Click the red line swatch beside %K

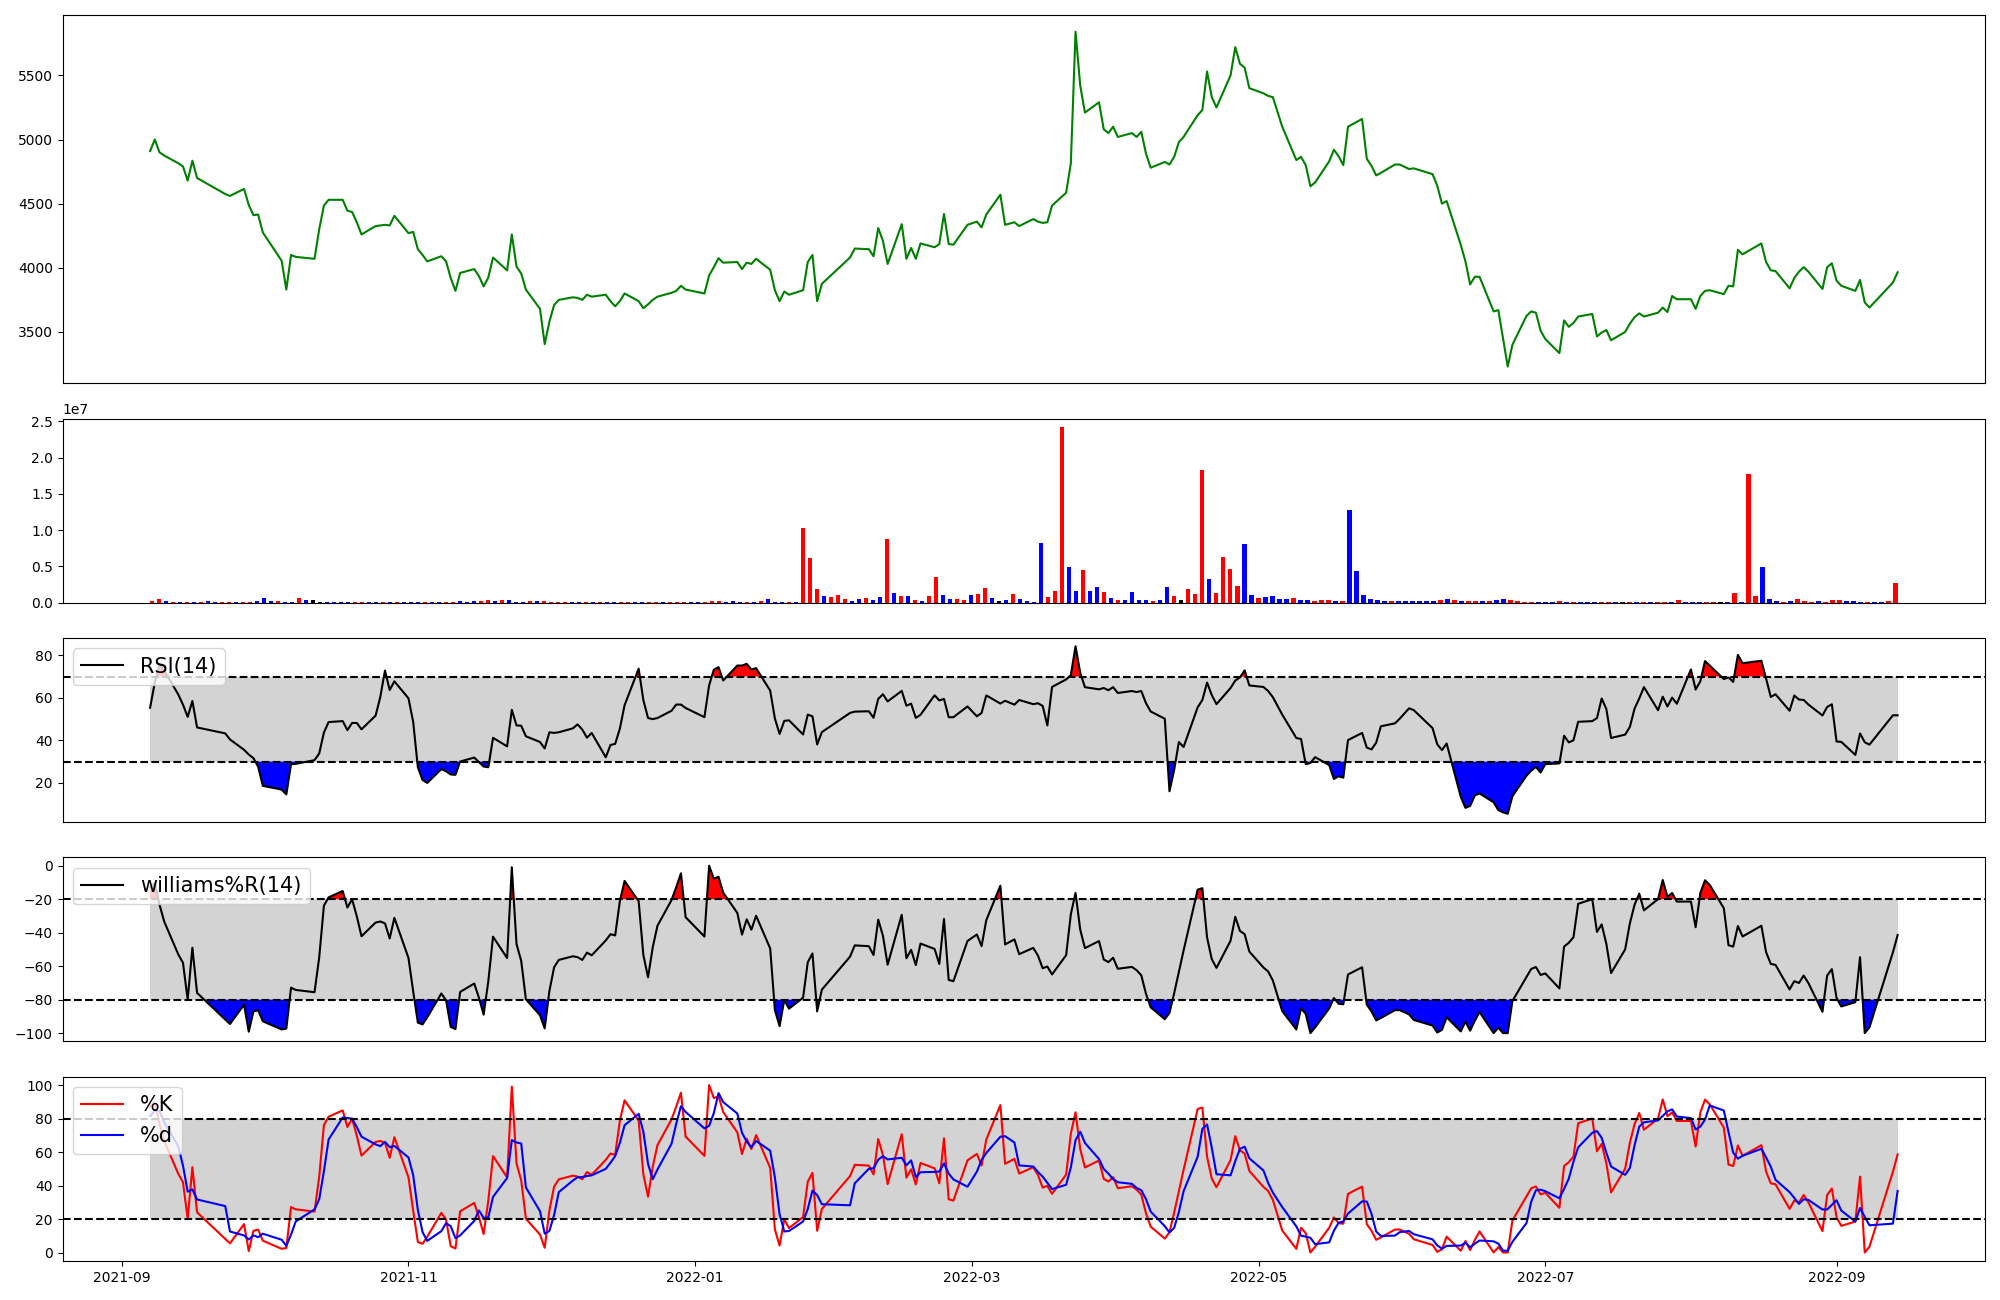pyautogui.click(x=102, y=1104)
